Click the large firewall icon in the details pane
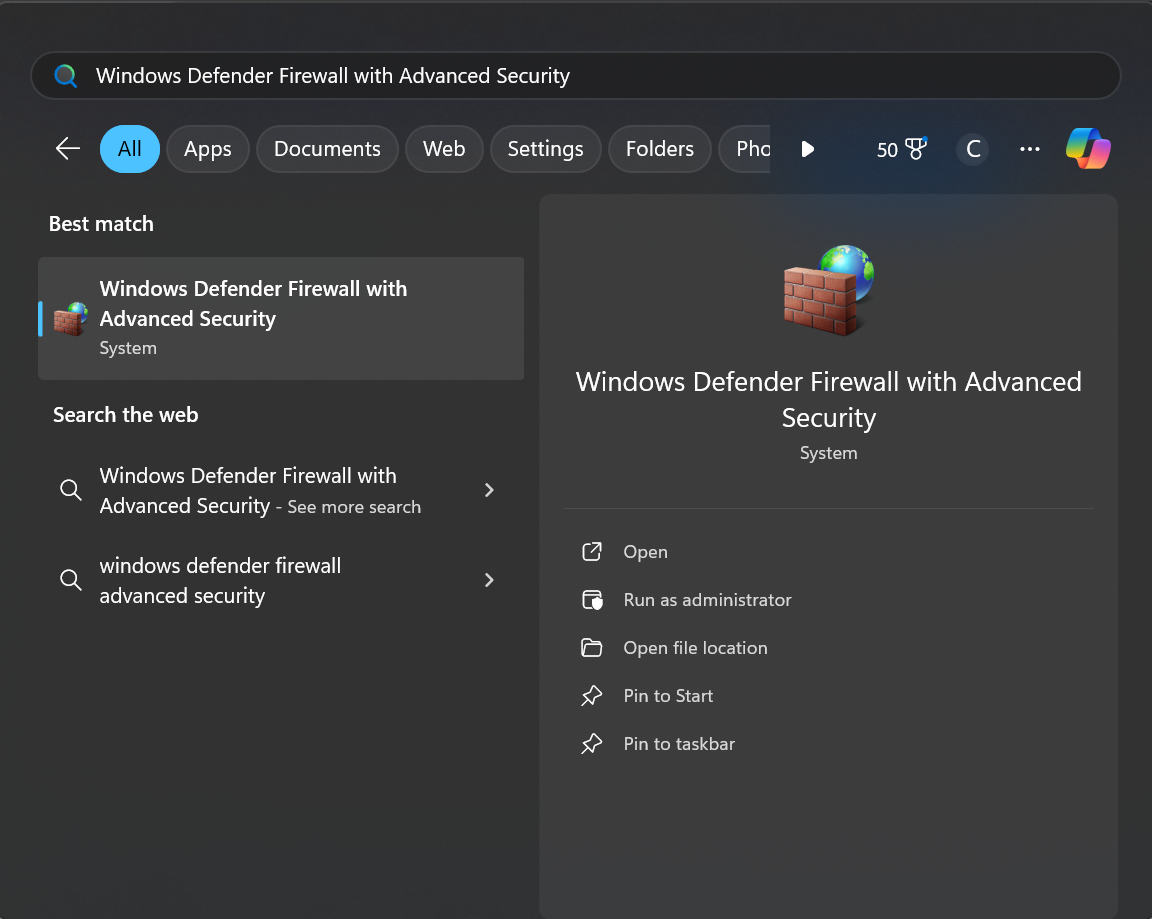The width and height of the screenshot is (1152, 919). coord(829,289)
